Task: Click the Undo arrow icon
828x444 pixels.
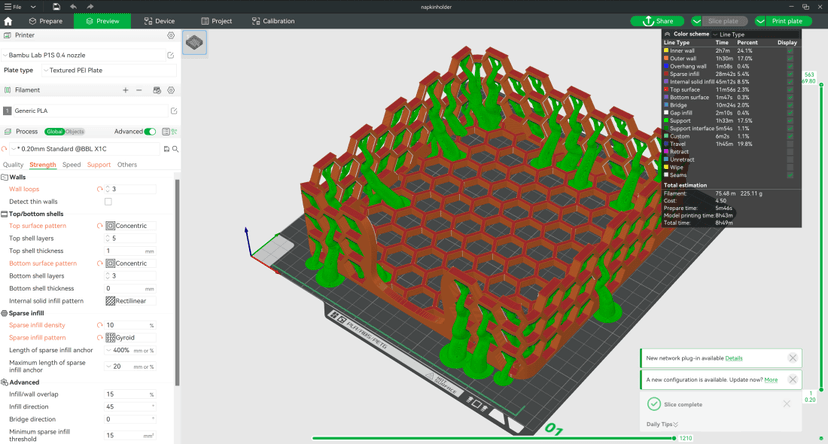Action: pyautogui.click(x=73, y=7)
